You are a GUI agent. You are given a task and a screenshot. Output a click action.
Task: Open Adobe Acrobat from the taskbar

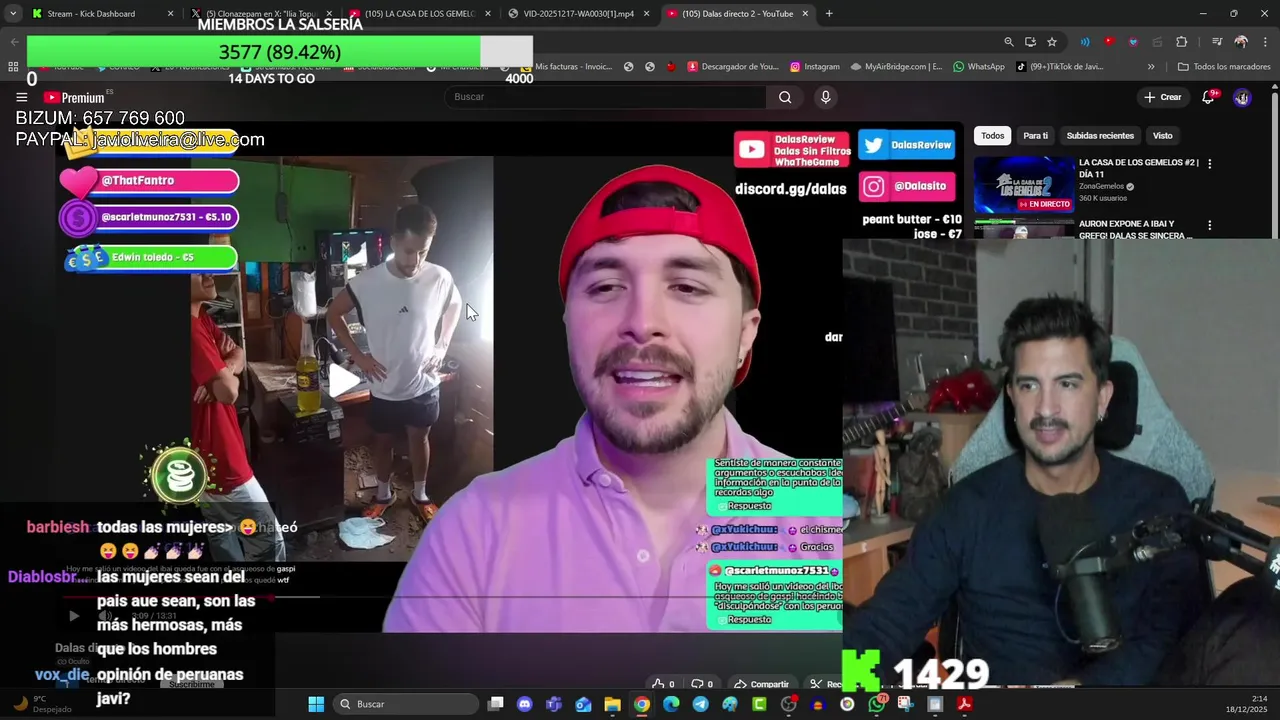pyautogui.click(x=964, y=704)
